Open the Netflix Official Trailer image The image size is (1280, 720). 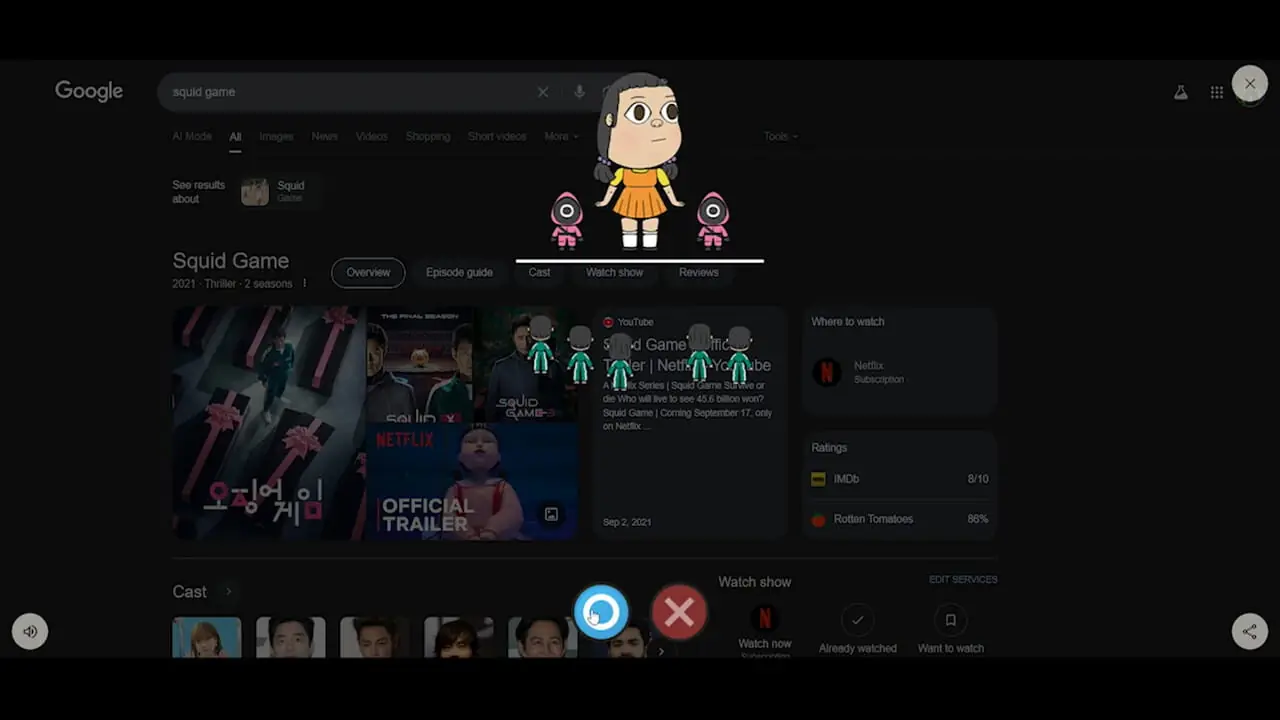472,481
